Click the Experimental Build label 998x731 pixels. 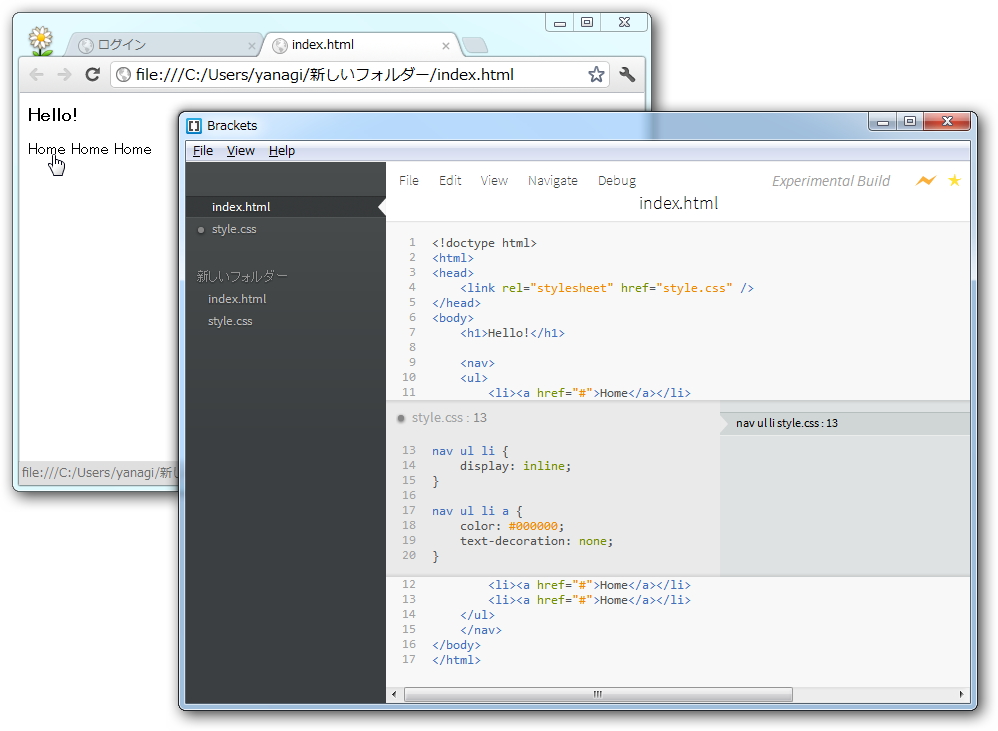point(831,181)
